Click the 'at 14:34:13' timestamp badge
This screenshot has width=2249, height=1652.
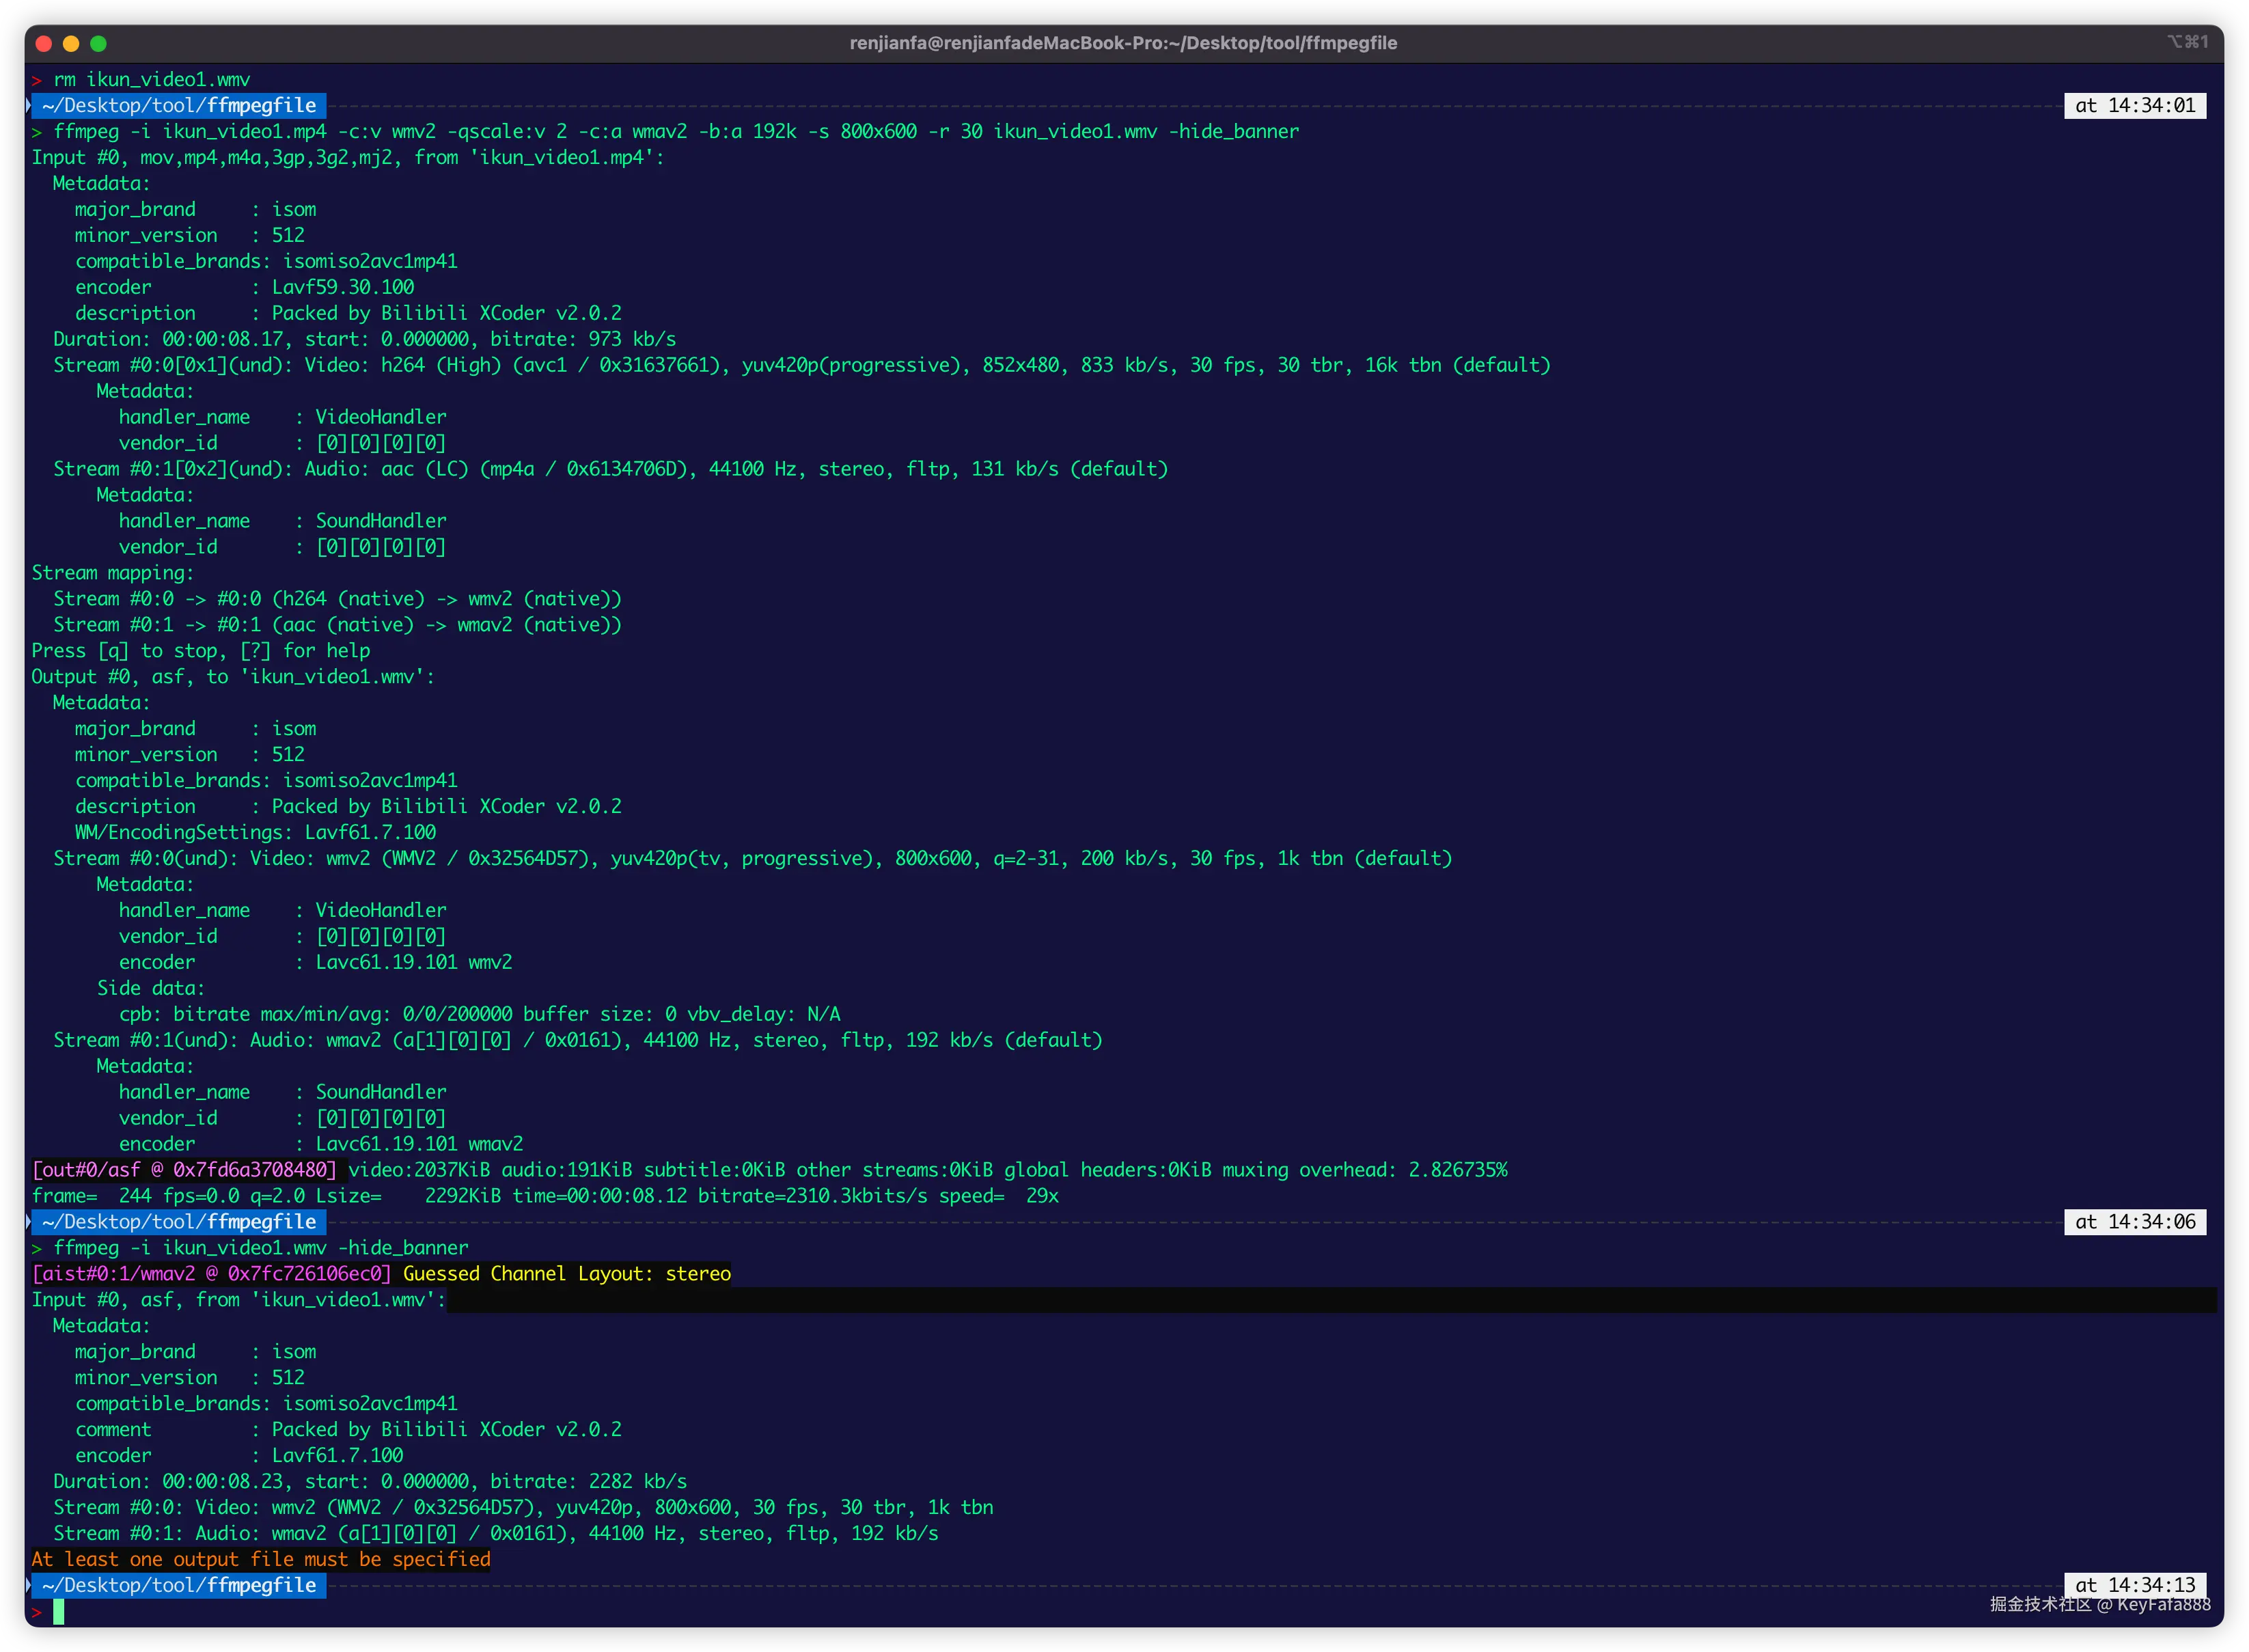click(x=2134, y=1585)
